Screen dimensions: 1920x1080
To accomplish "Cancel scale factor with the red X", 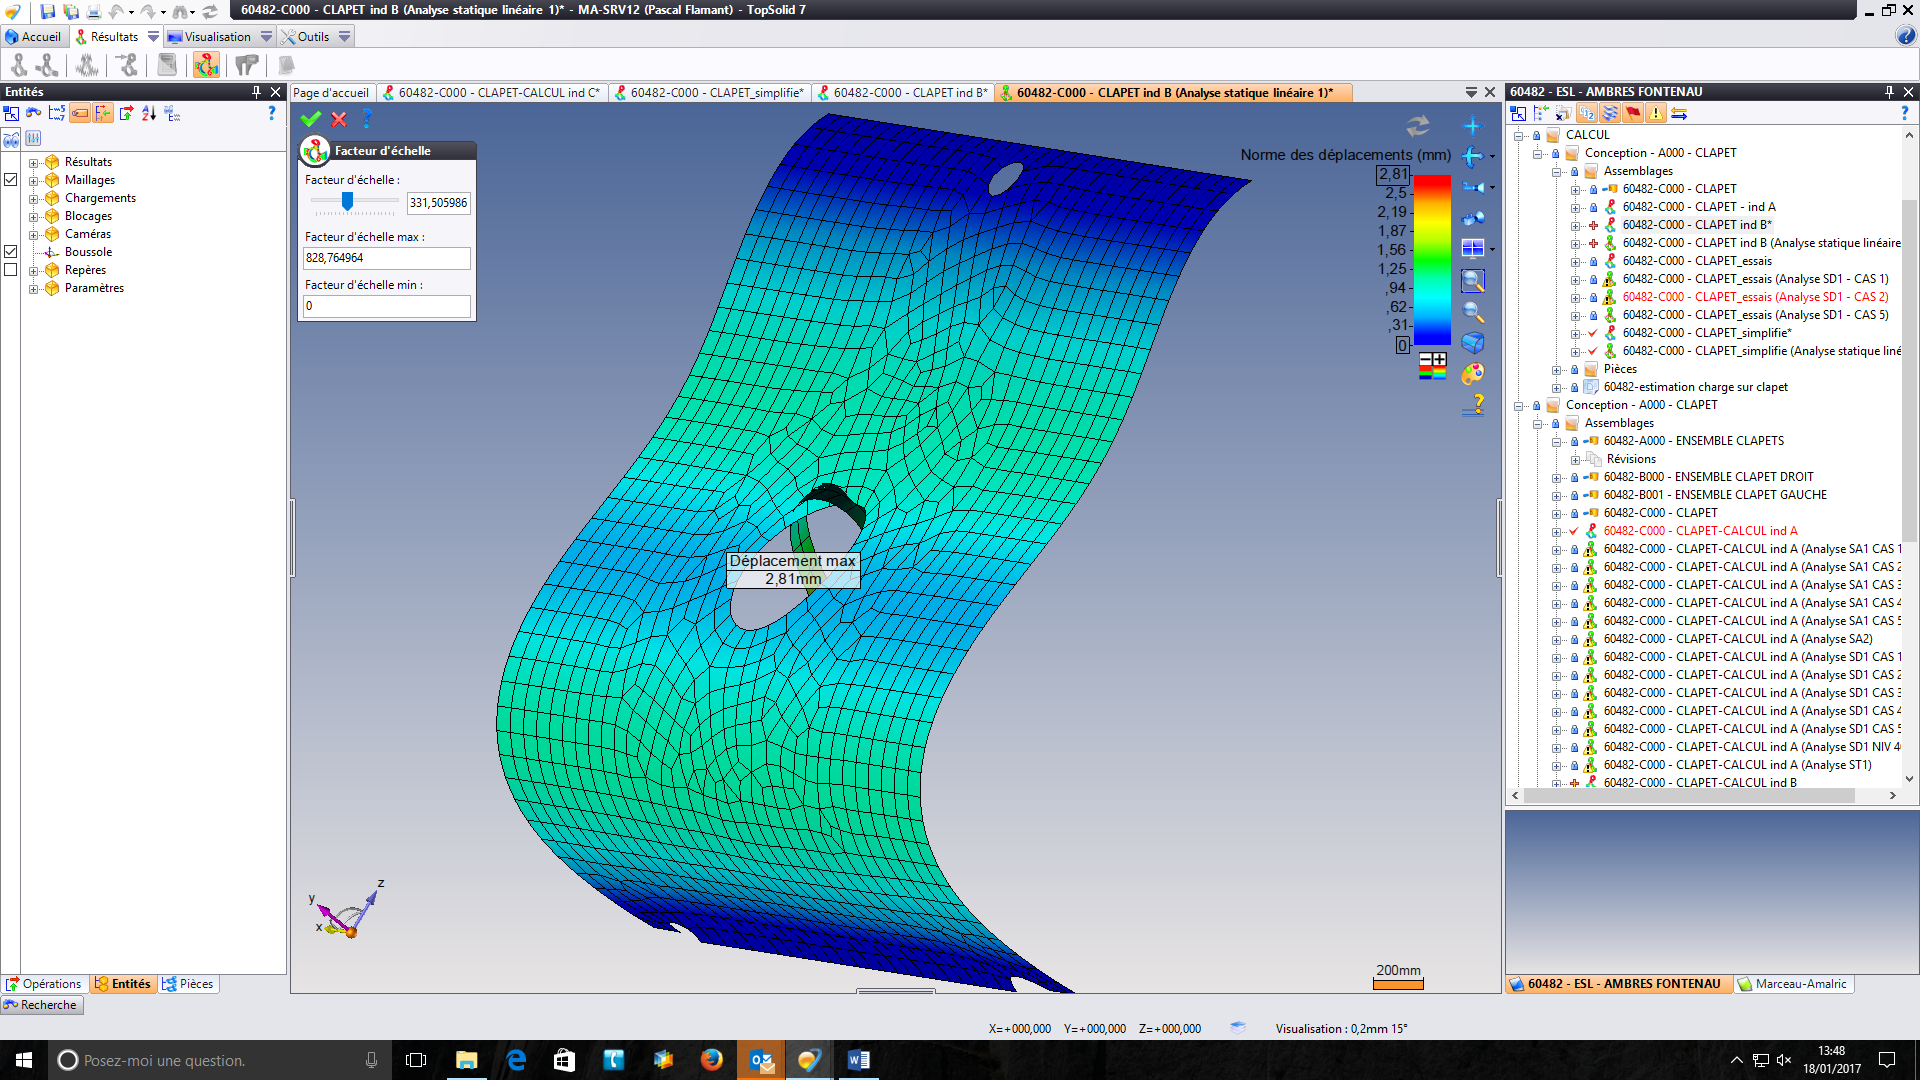I will [339, 119].
